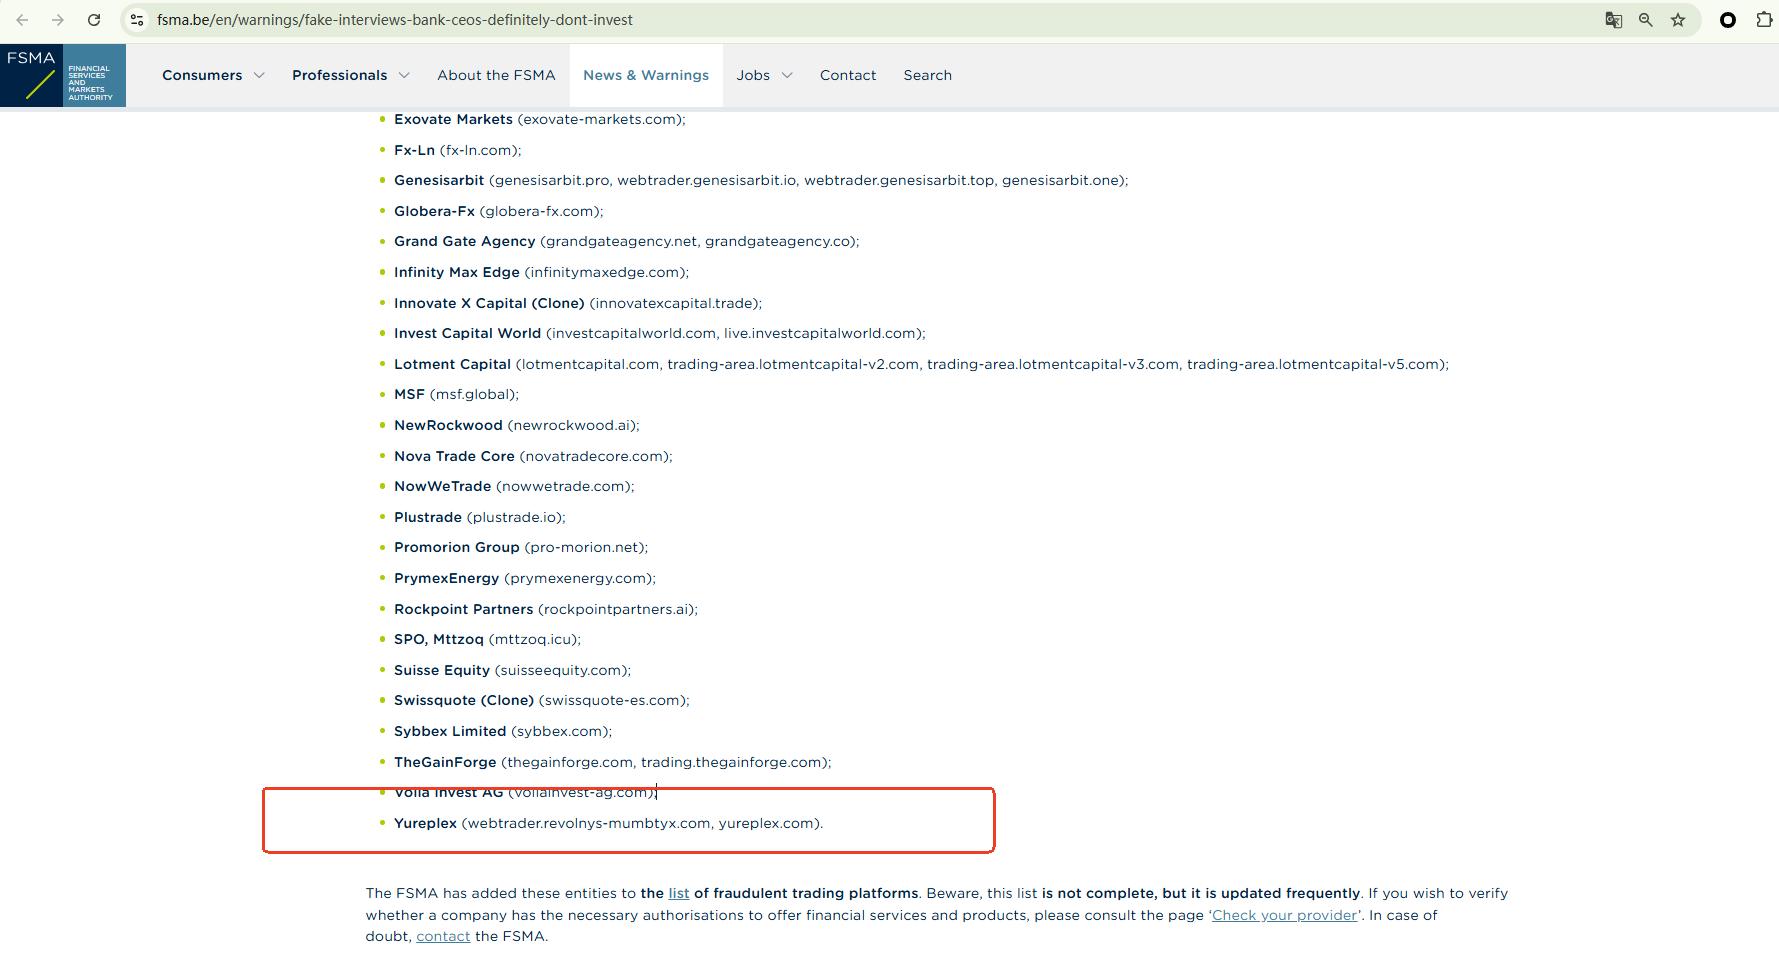View site information icon in address bar
Image resolution: width=1779 pixels, height=967 pixels.
click(138, 20)
